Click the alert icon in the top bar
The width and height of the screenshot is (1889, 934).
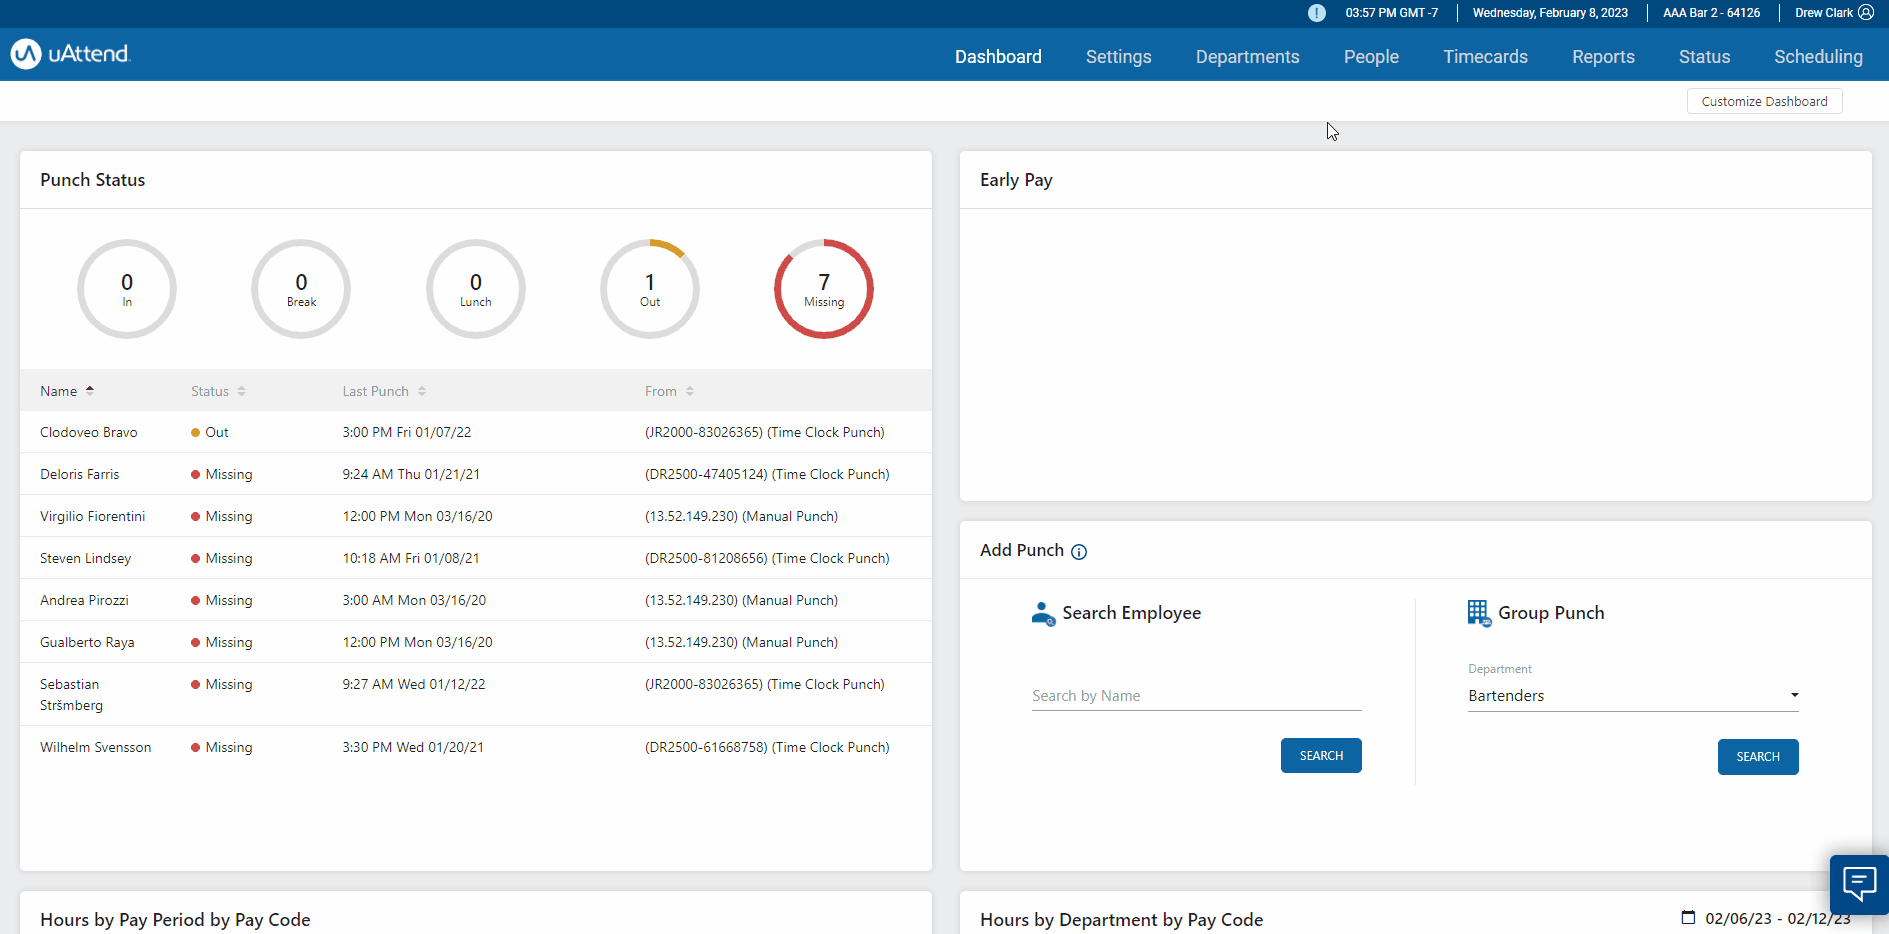pyautogui.click(x=1316, y=13)
